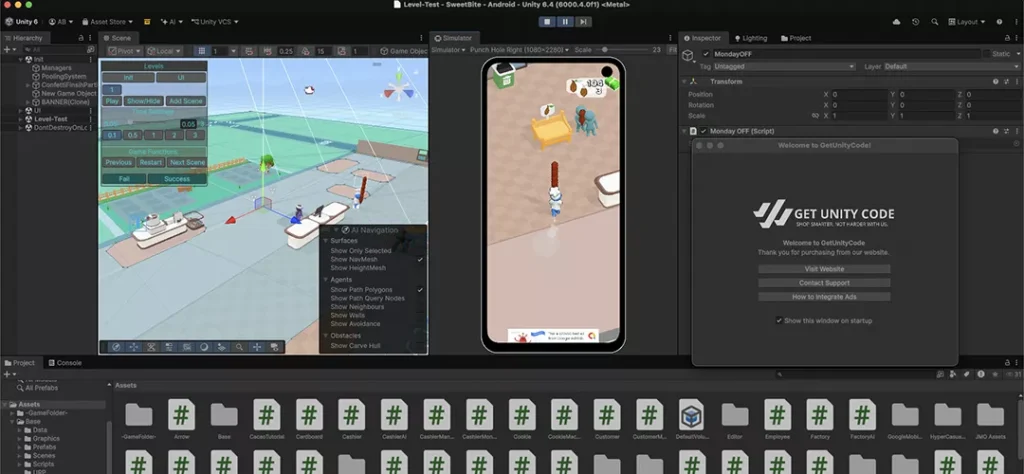Open the global search magnifier icon

pyautogui.click(x=935, y=22)
